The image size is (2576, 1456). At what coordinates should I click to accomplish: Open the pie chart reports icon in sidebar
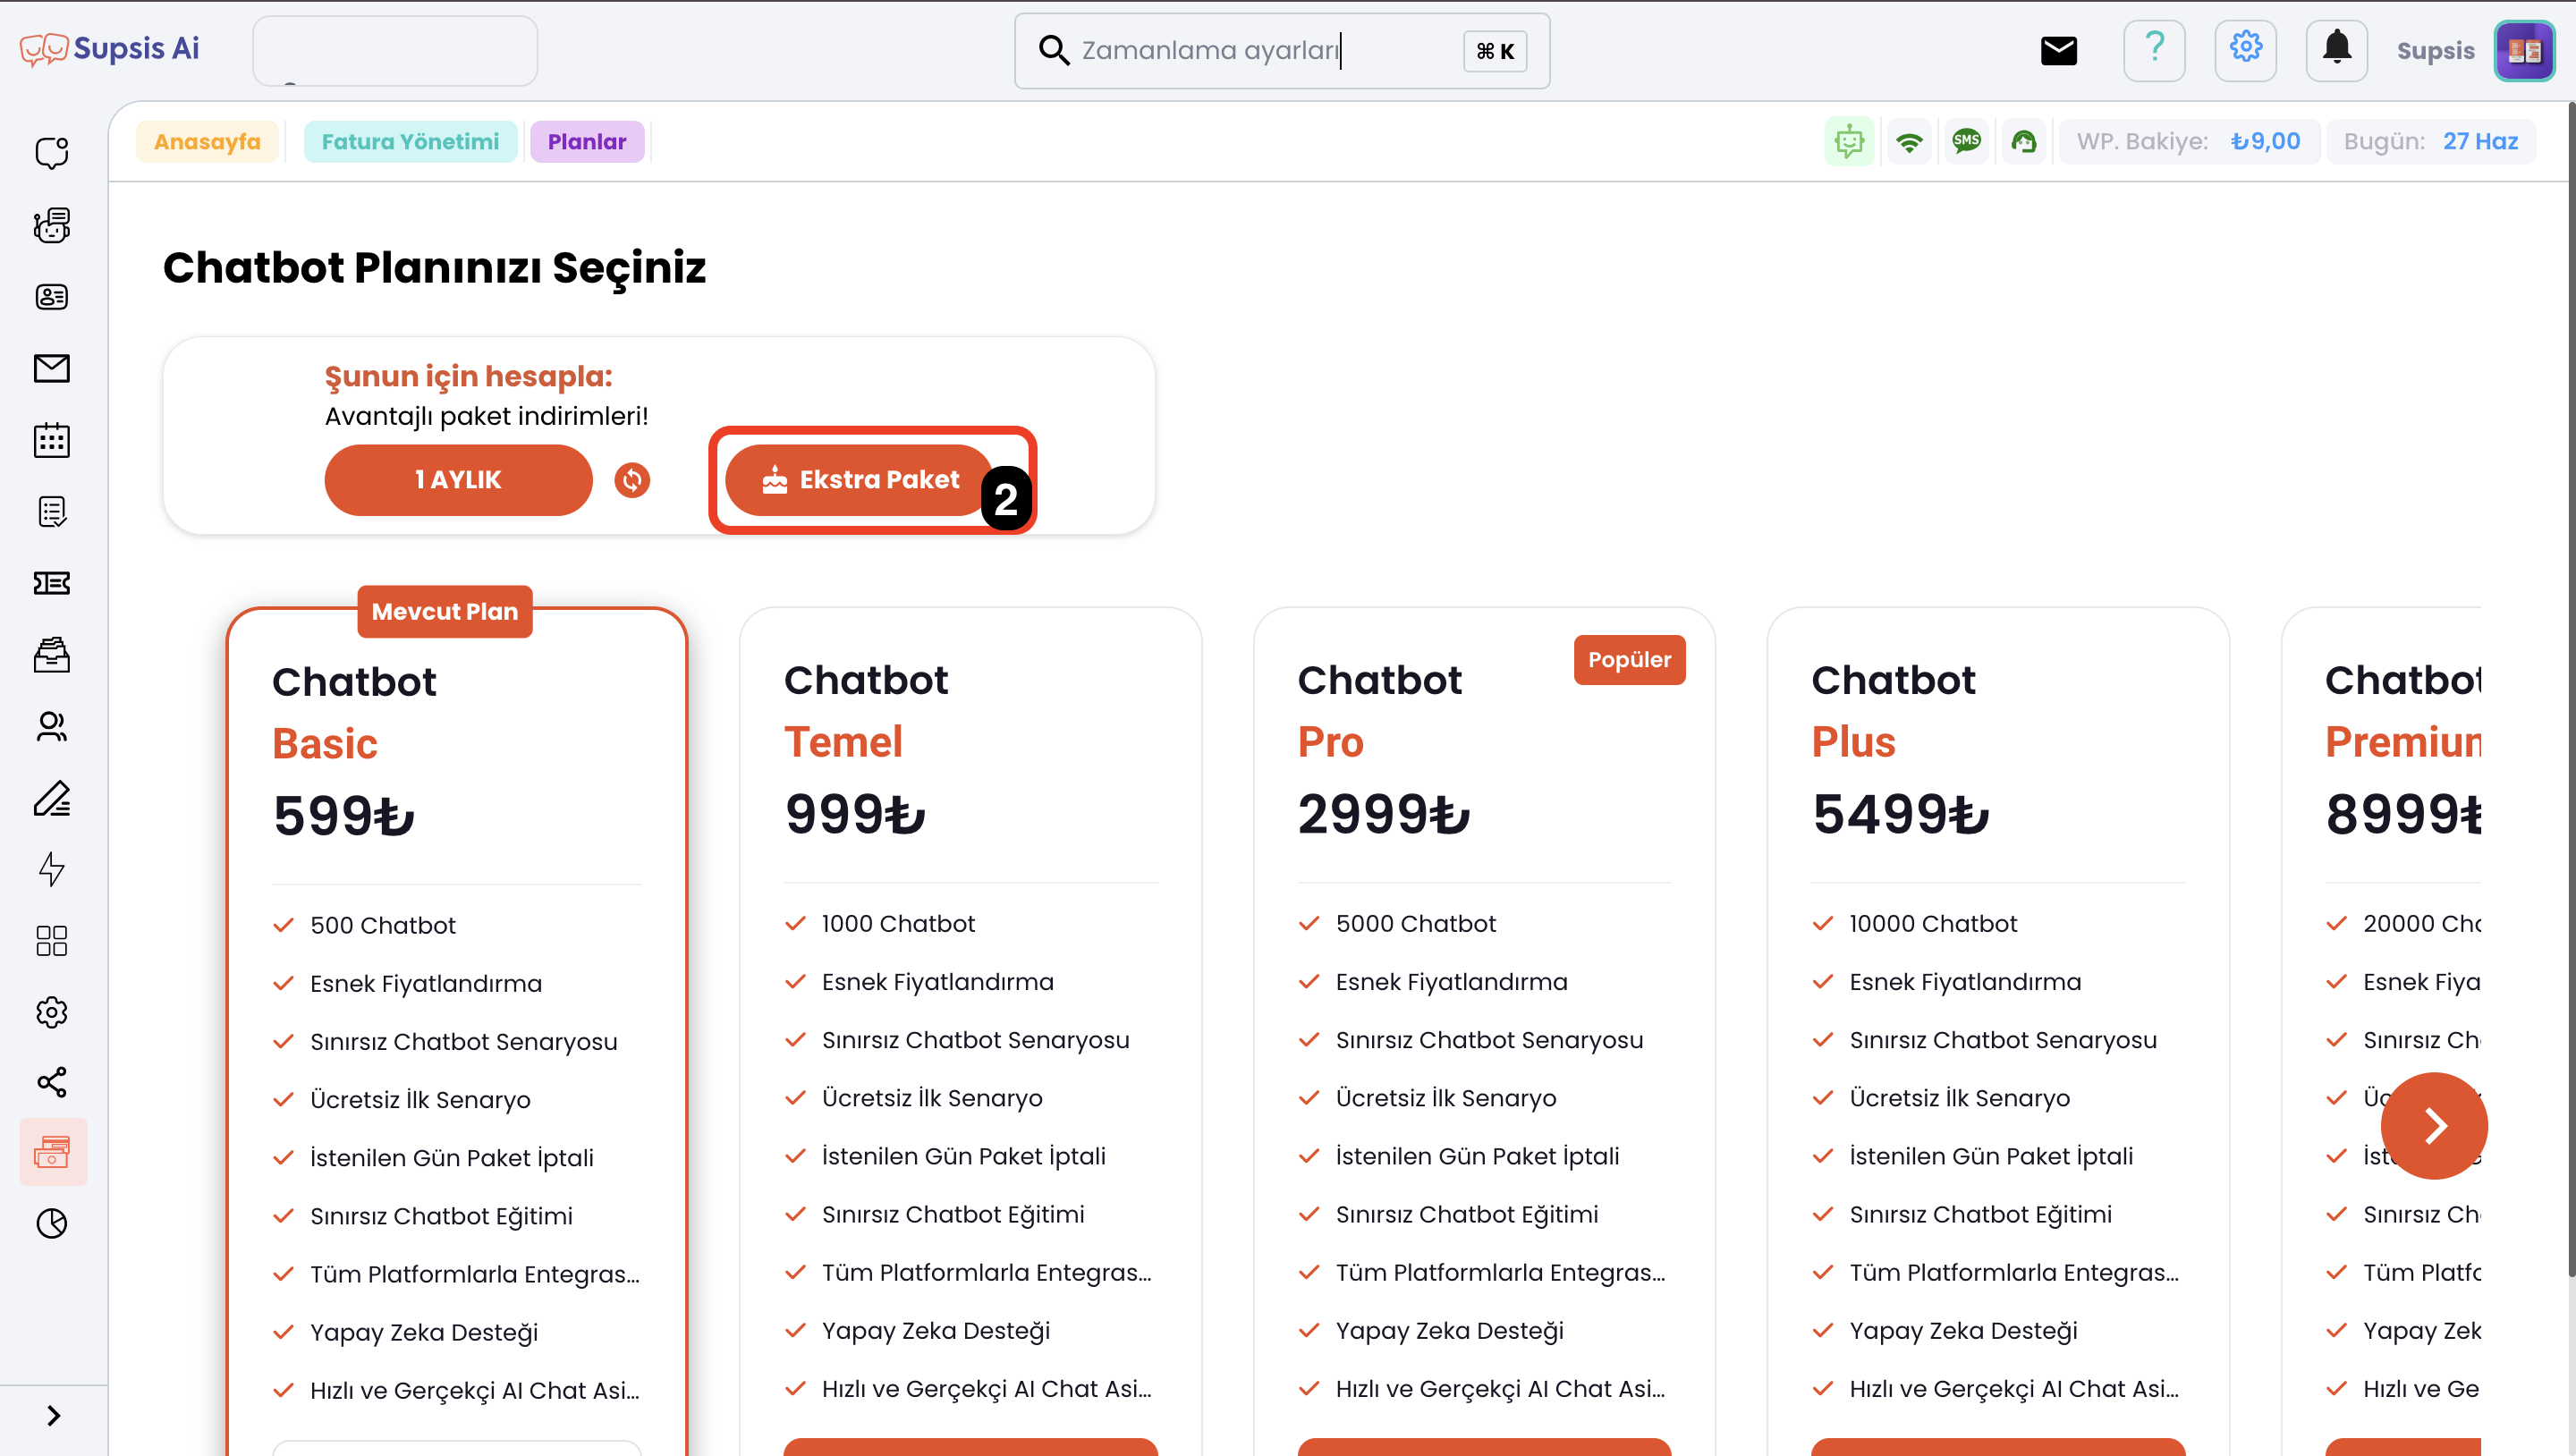pos(52,1223)
